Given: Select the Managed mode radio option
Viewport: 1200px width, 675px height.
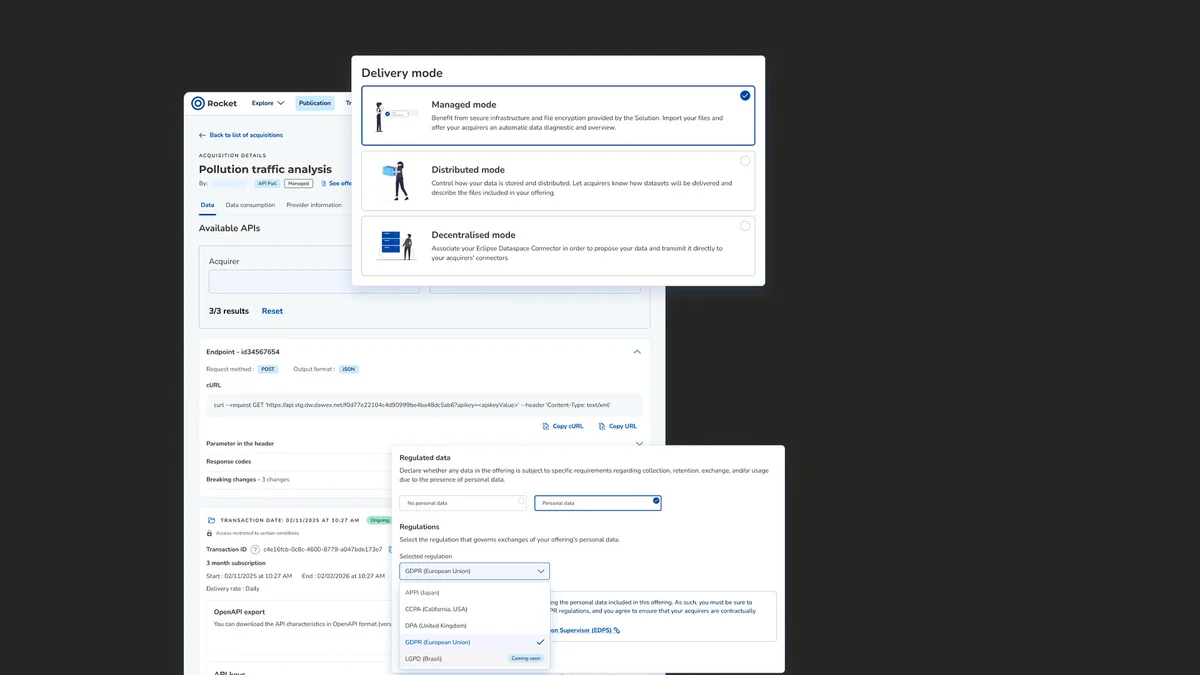Looking at the screenshot, I should point(745,96).
